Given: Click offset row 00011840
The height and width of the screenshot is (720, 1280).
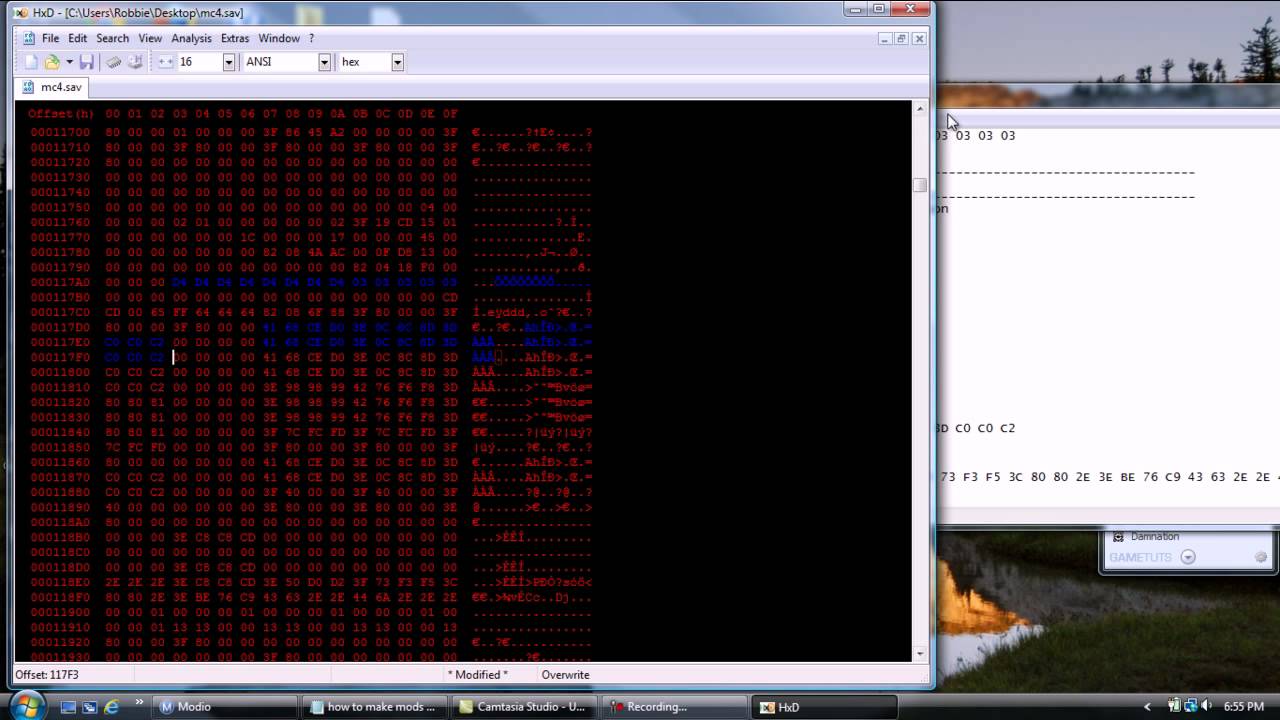Looking at the screenshot, I should [x=310, y=432].
